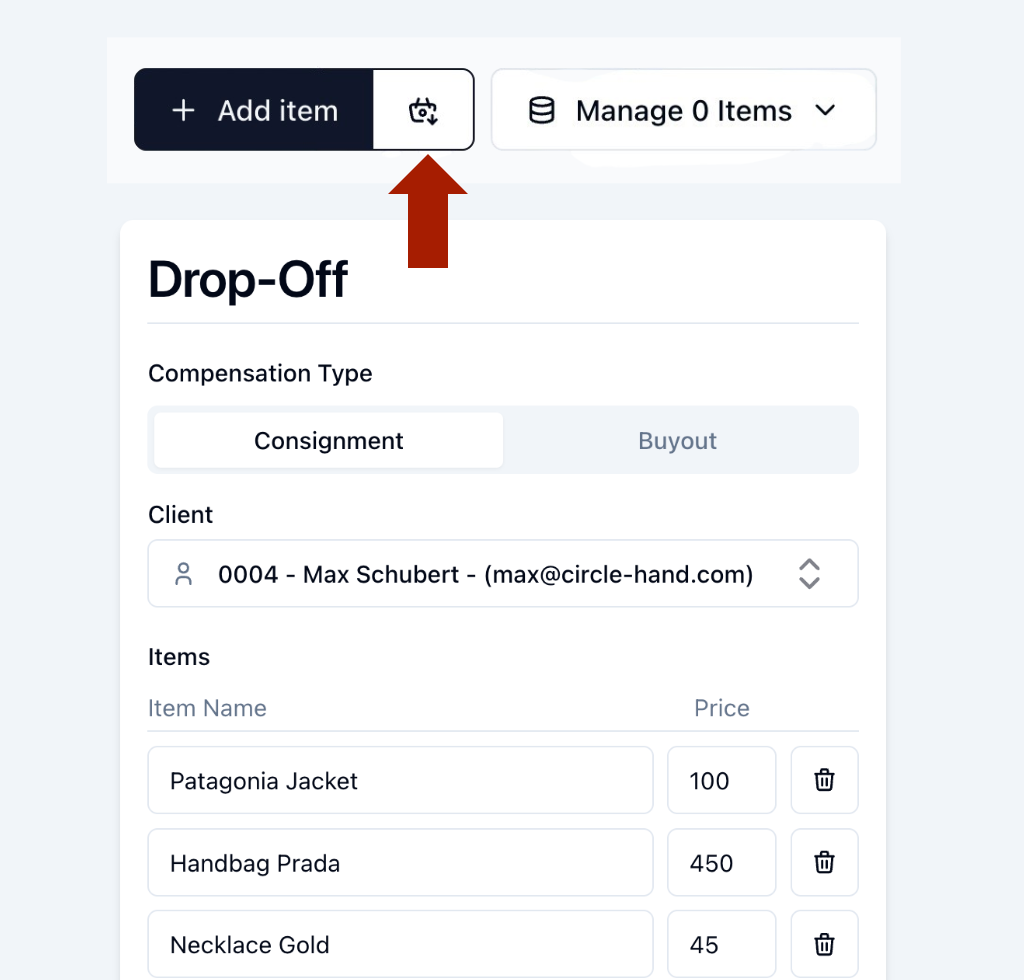
Task: Click the basket import icon next to Add item
Action: point(423,110)
